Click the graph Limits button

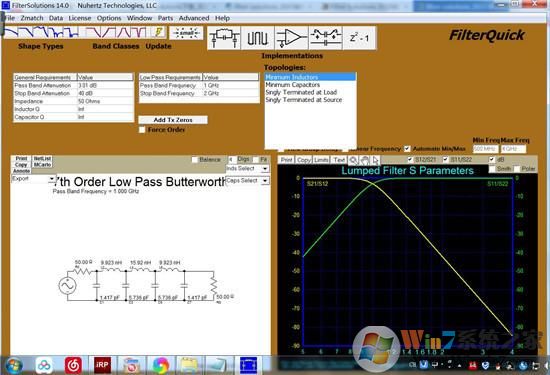click(321, 160)
